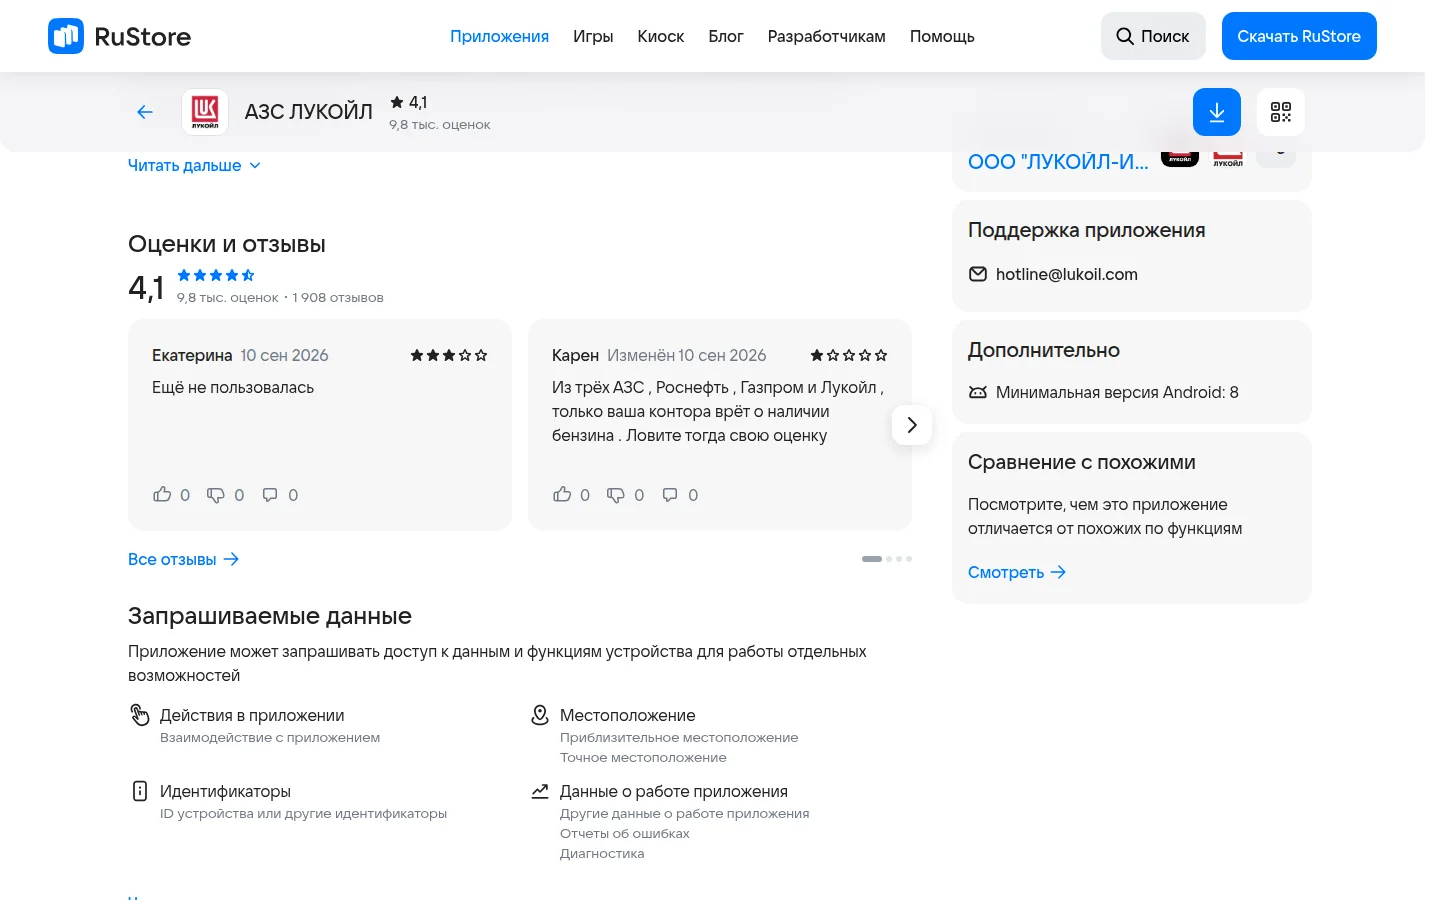Viewport: 1440px width, 900px height.
Task: Expand Читать дальше description
Action: (x=195, y=165)
